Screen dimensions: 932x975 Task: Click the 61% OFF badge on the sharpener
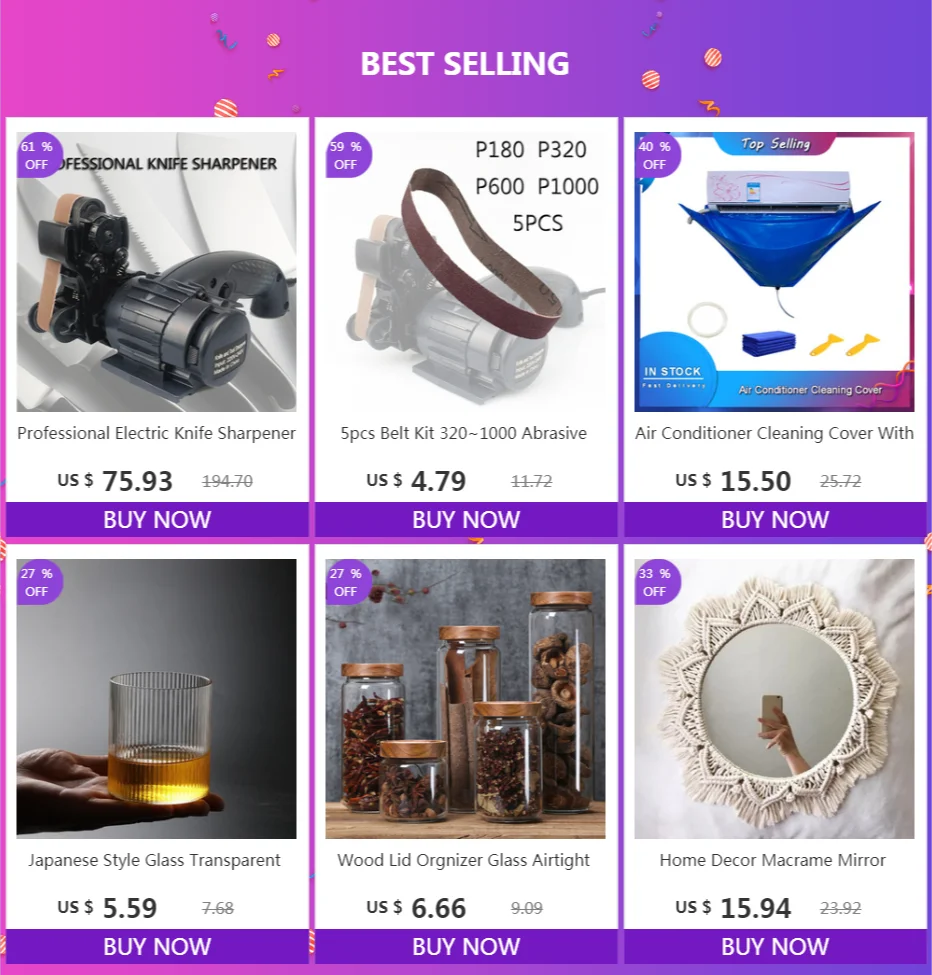[x=39, y=155]
